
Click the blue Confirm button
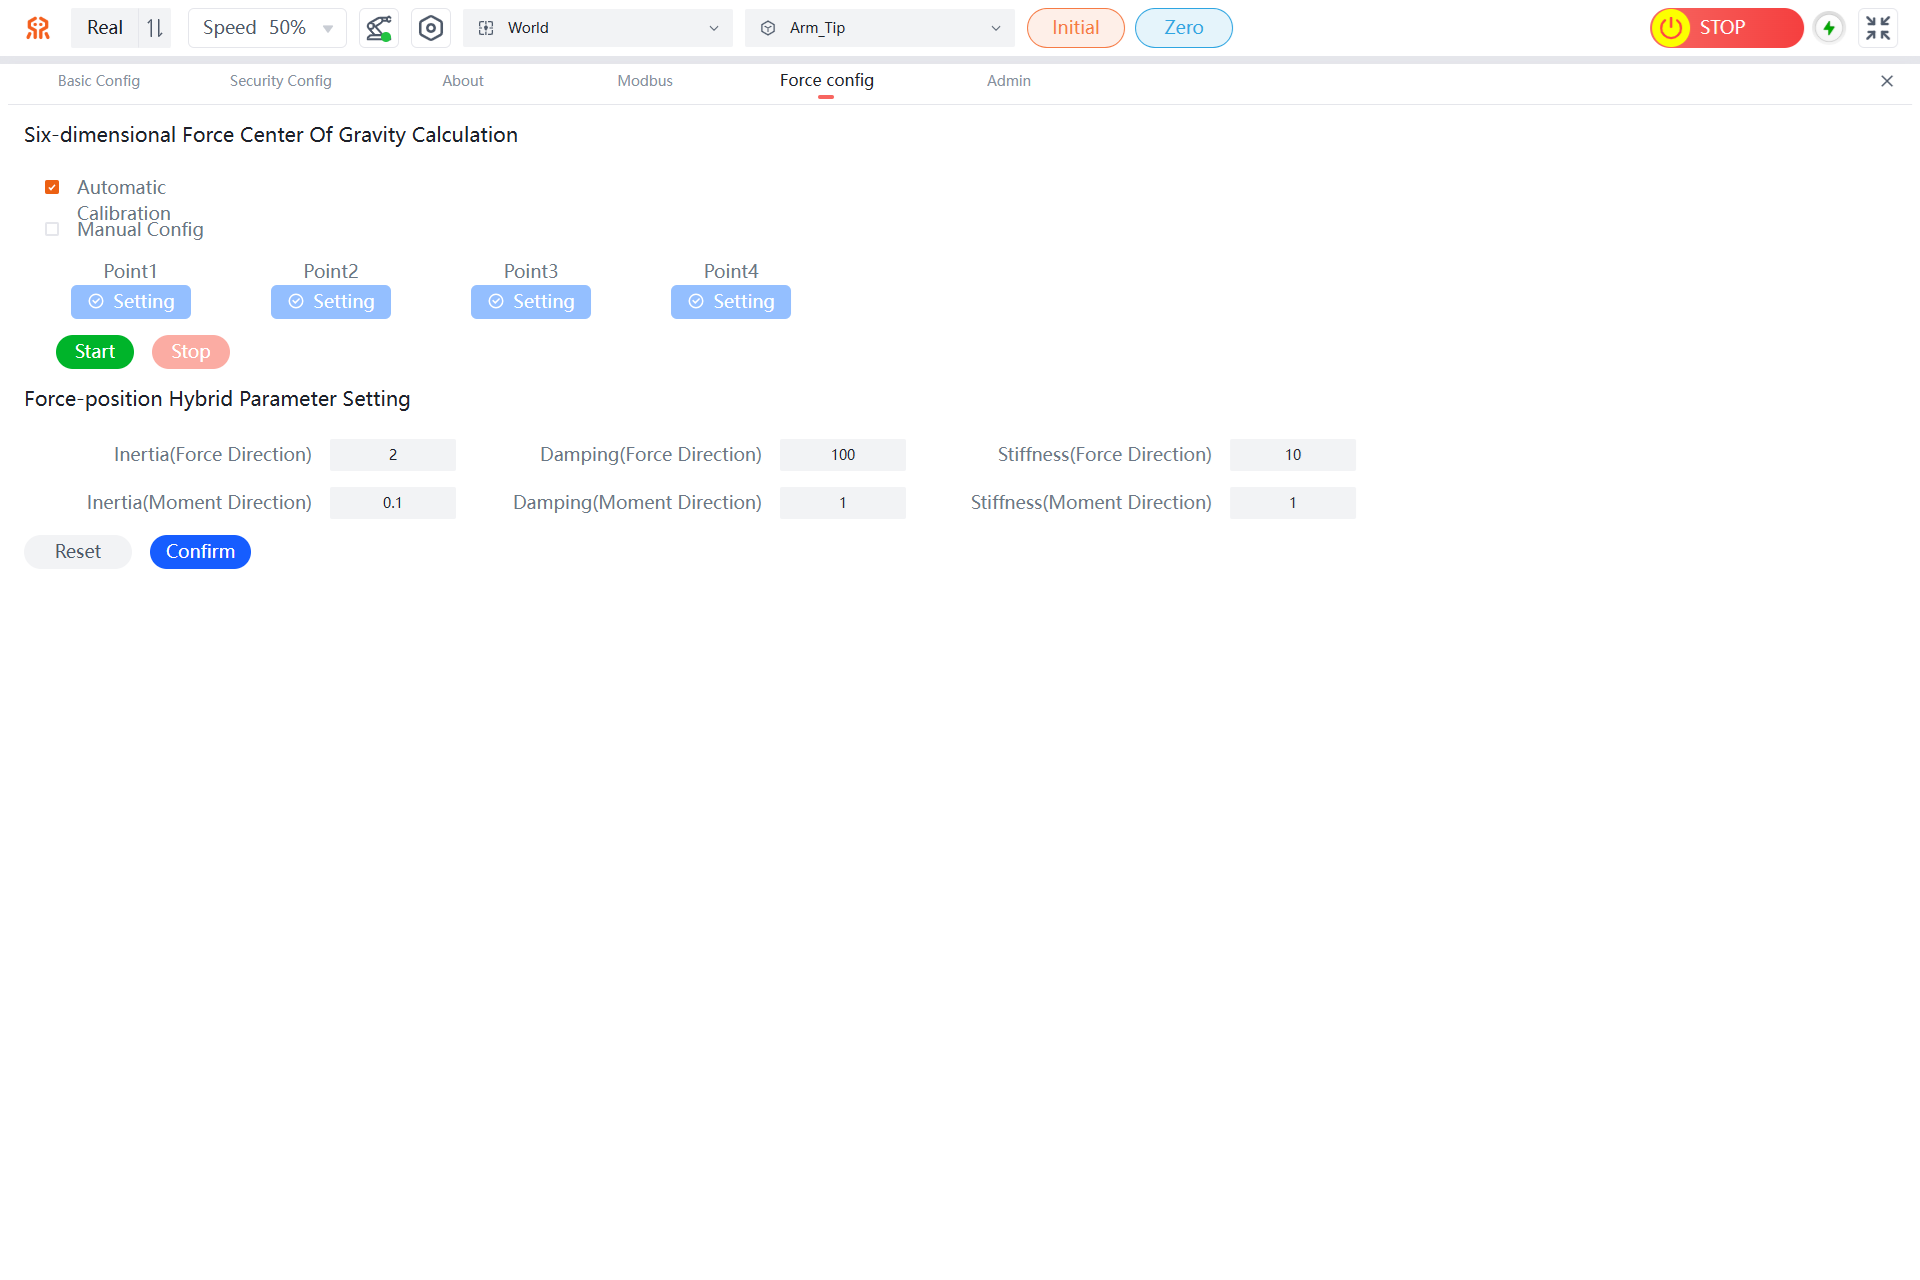point(200,552)
